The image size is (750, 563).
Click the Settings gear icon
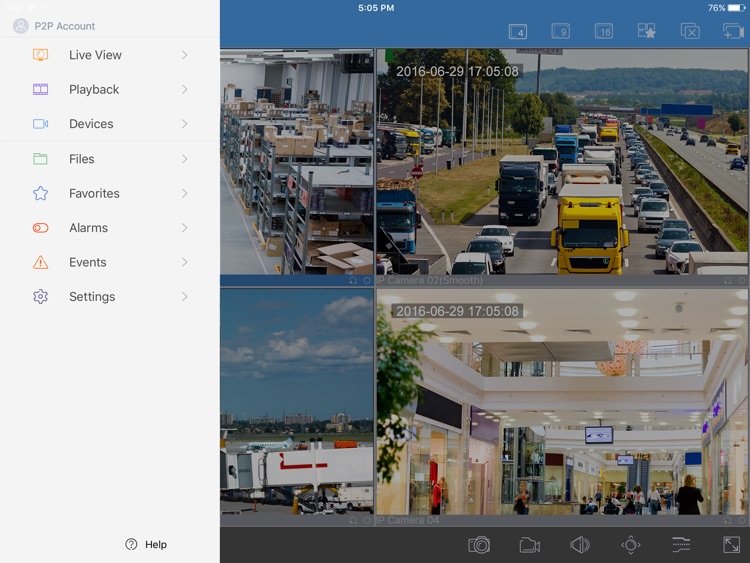point(40,297)
